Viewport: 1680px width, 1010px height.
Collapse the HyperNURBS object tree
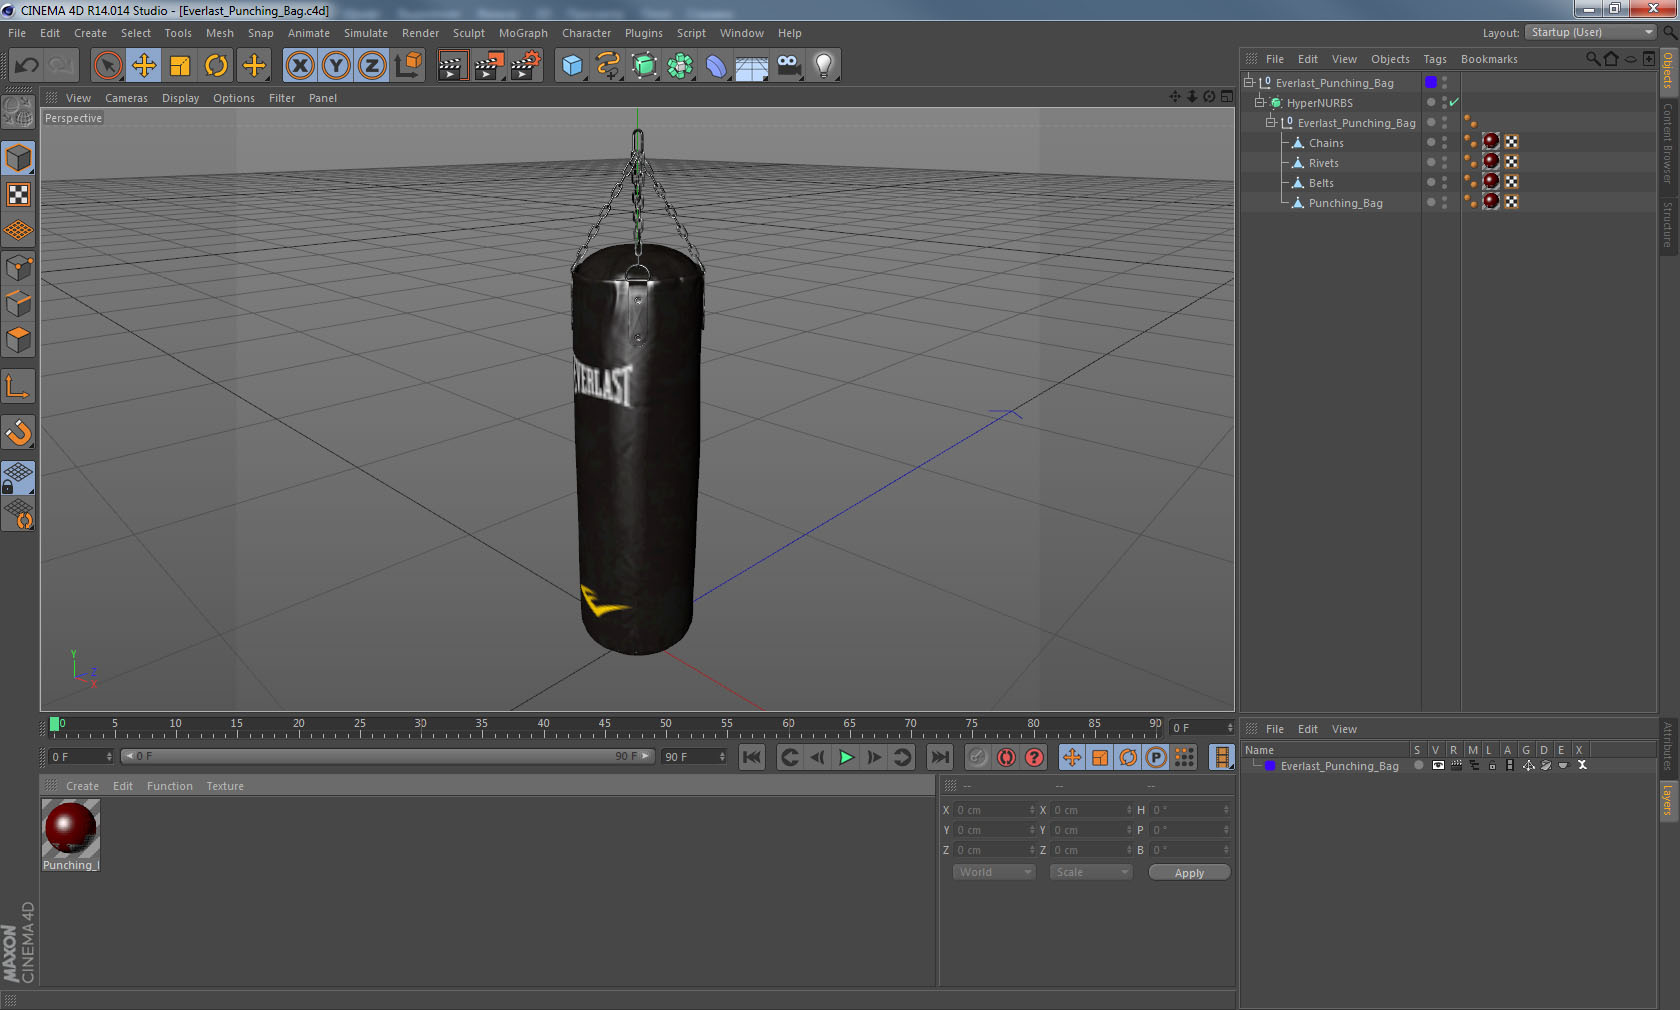pyautogui.click(x=1260, y=102)
